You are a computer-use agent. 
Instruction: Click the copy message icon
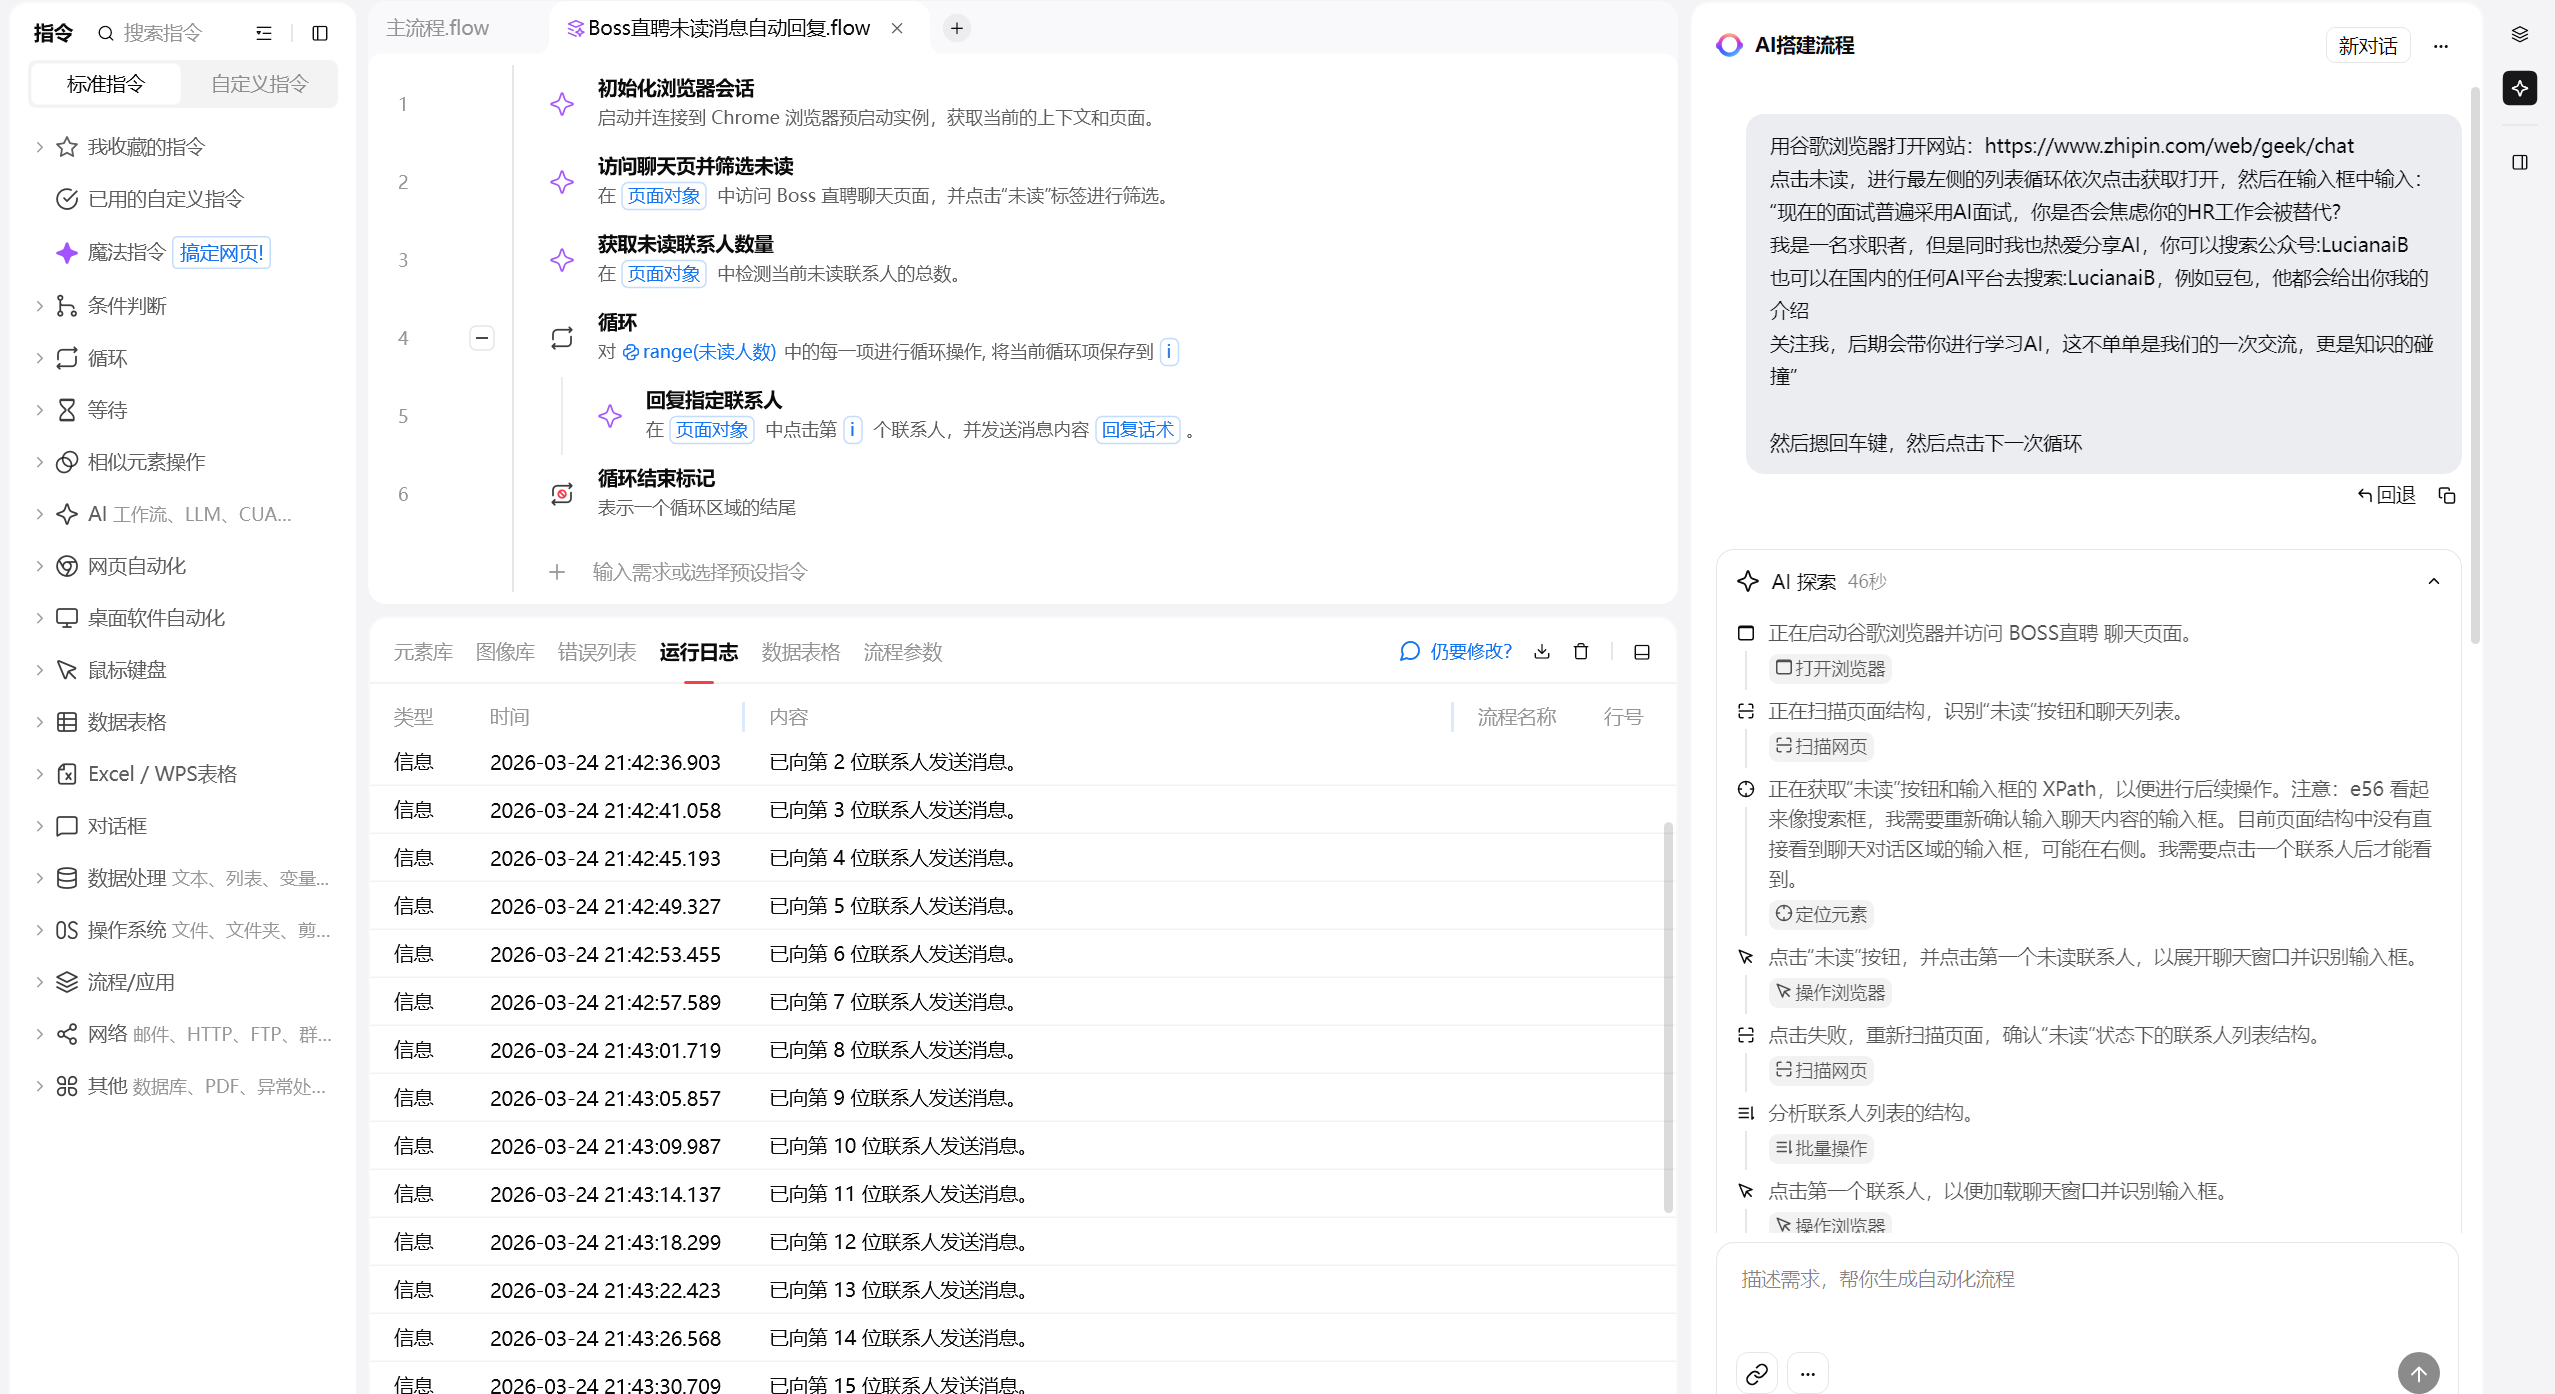pyautogui.click(x=2447, y=496)
